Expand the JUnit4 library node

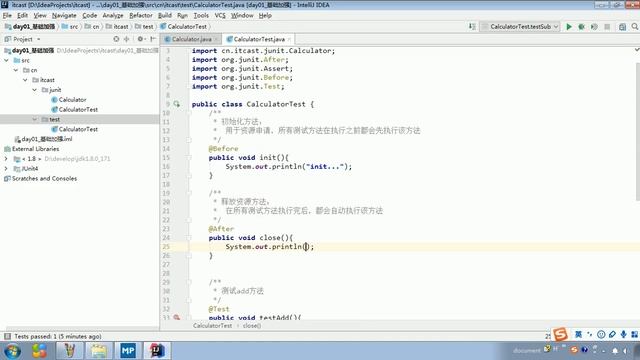(x=7, y=169)
